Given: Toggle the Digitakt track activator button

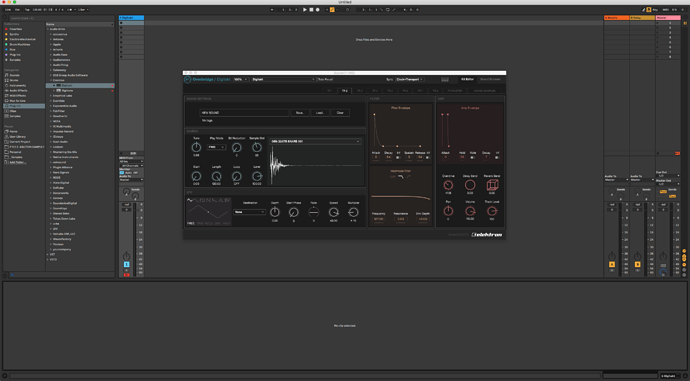Looking at the screenshot, I should coord(126,264).
